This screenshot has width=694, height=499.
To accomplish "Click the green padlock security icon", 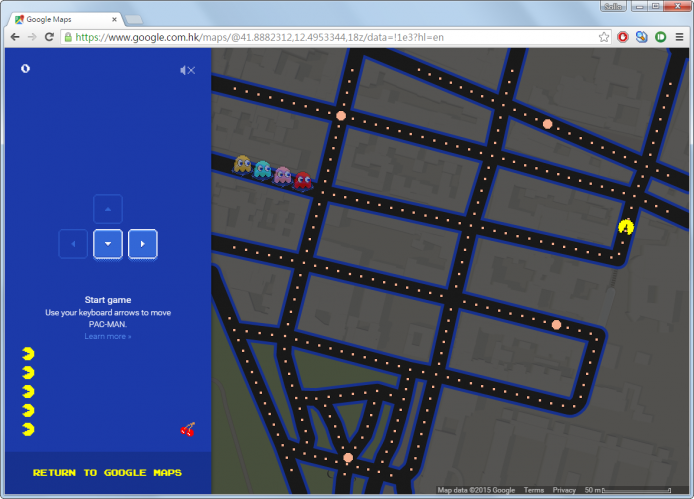I will tap(68, 37).
